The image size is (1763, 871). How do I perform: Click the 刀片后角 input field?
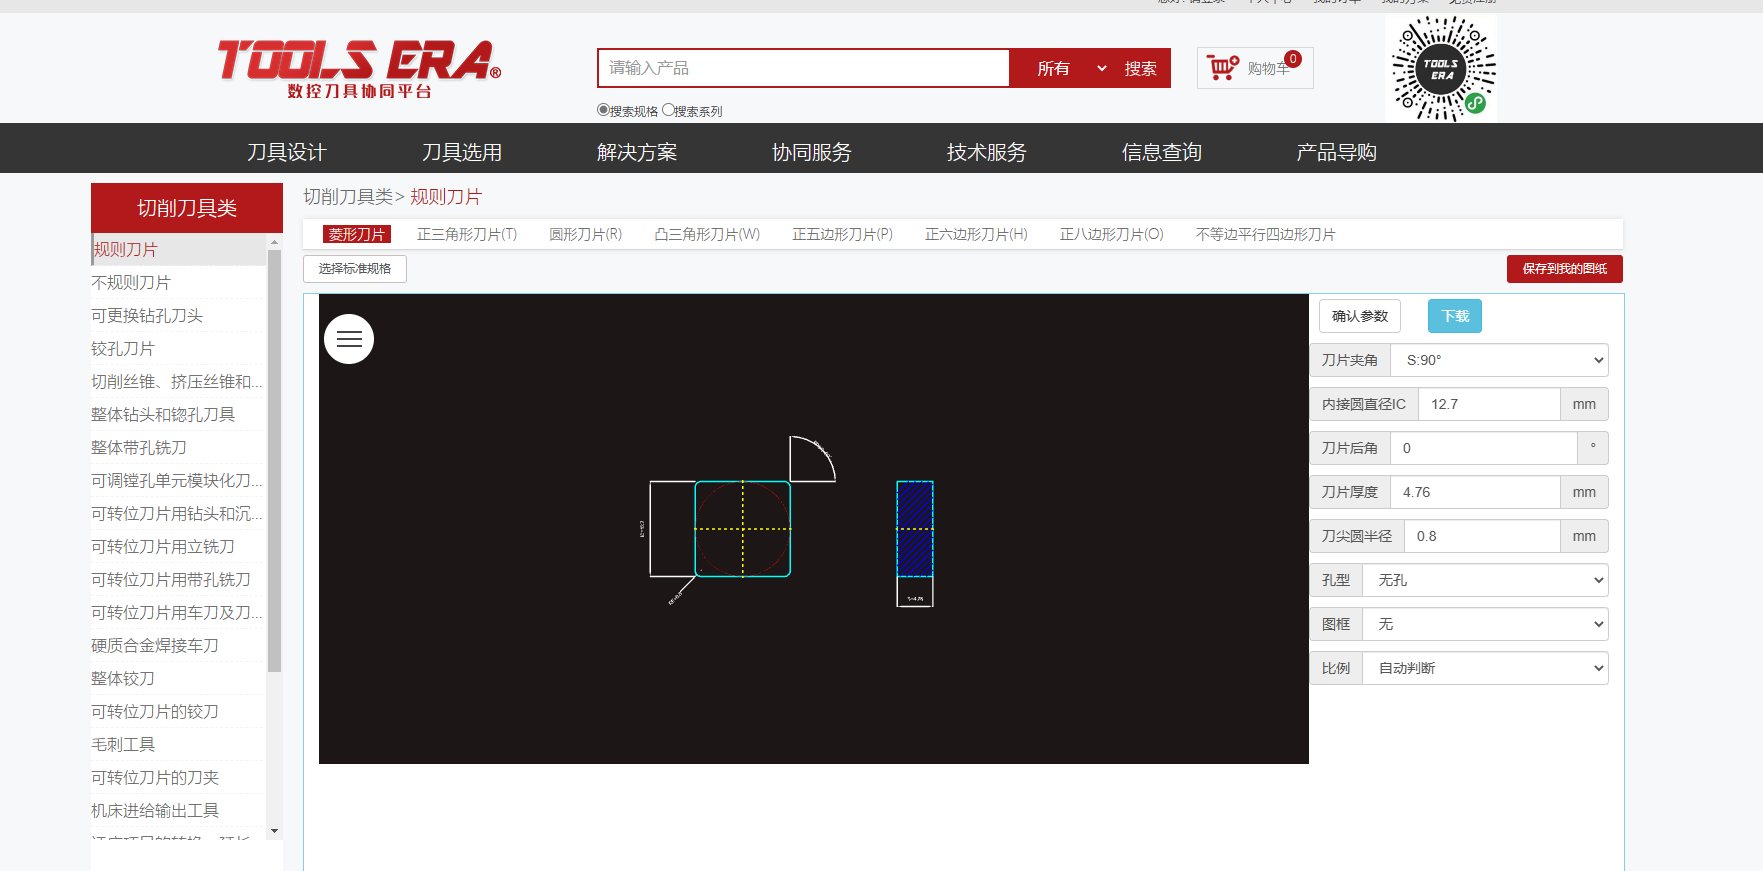point(1484,448)
